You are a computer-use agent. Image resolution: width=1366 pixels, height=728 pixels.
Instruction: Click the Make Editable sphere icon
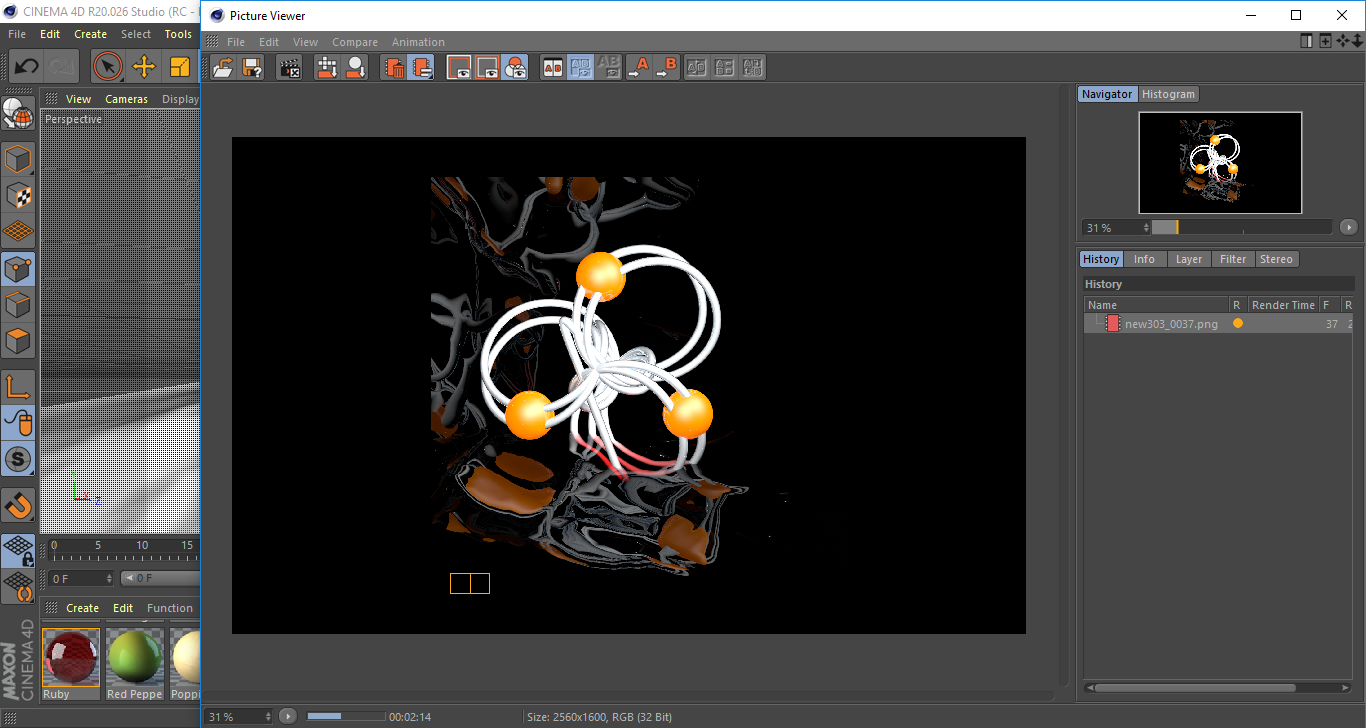pyautogui.click(x=18, y=115)
